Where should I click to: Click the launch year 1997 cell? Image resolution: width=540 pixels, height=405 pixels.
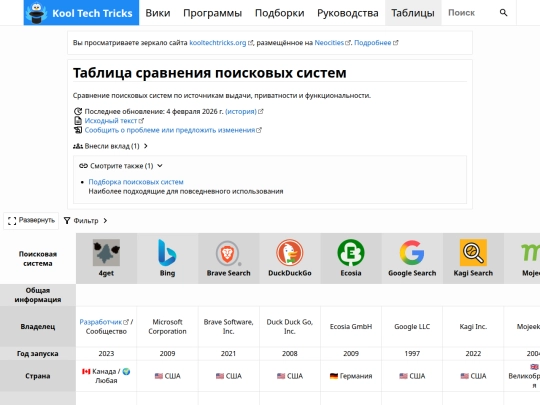point(412,353)
